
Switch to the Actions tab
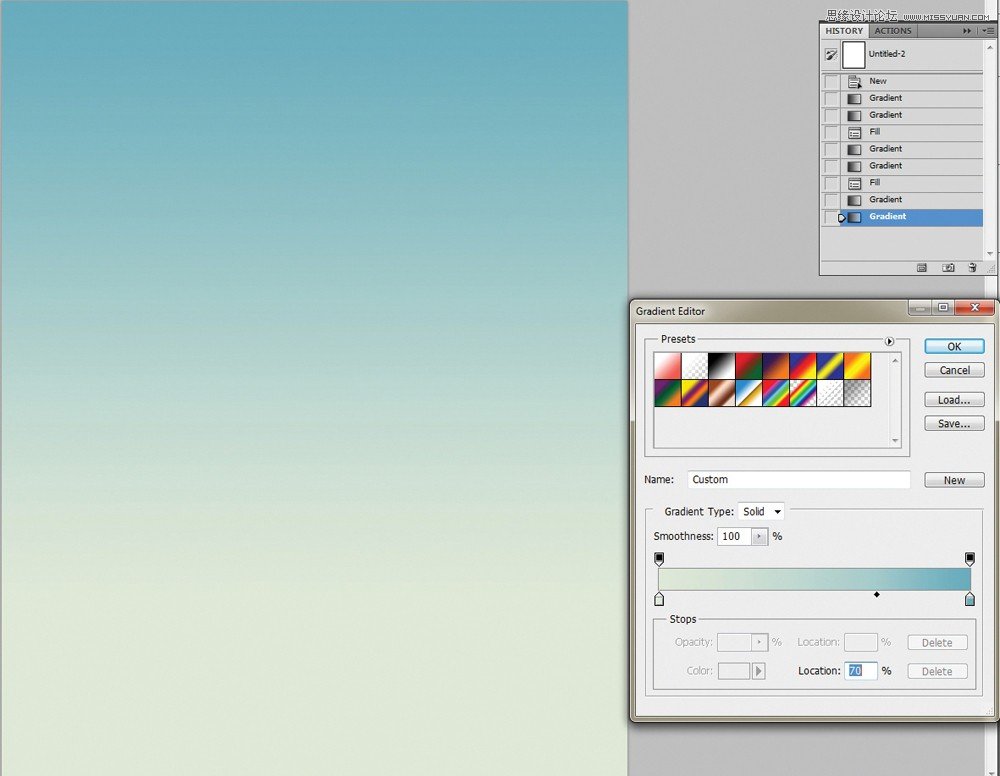893,31
